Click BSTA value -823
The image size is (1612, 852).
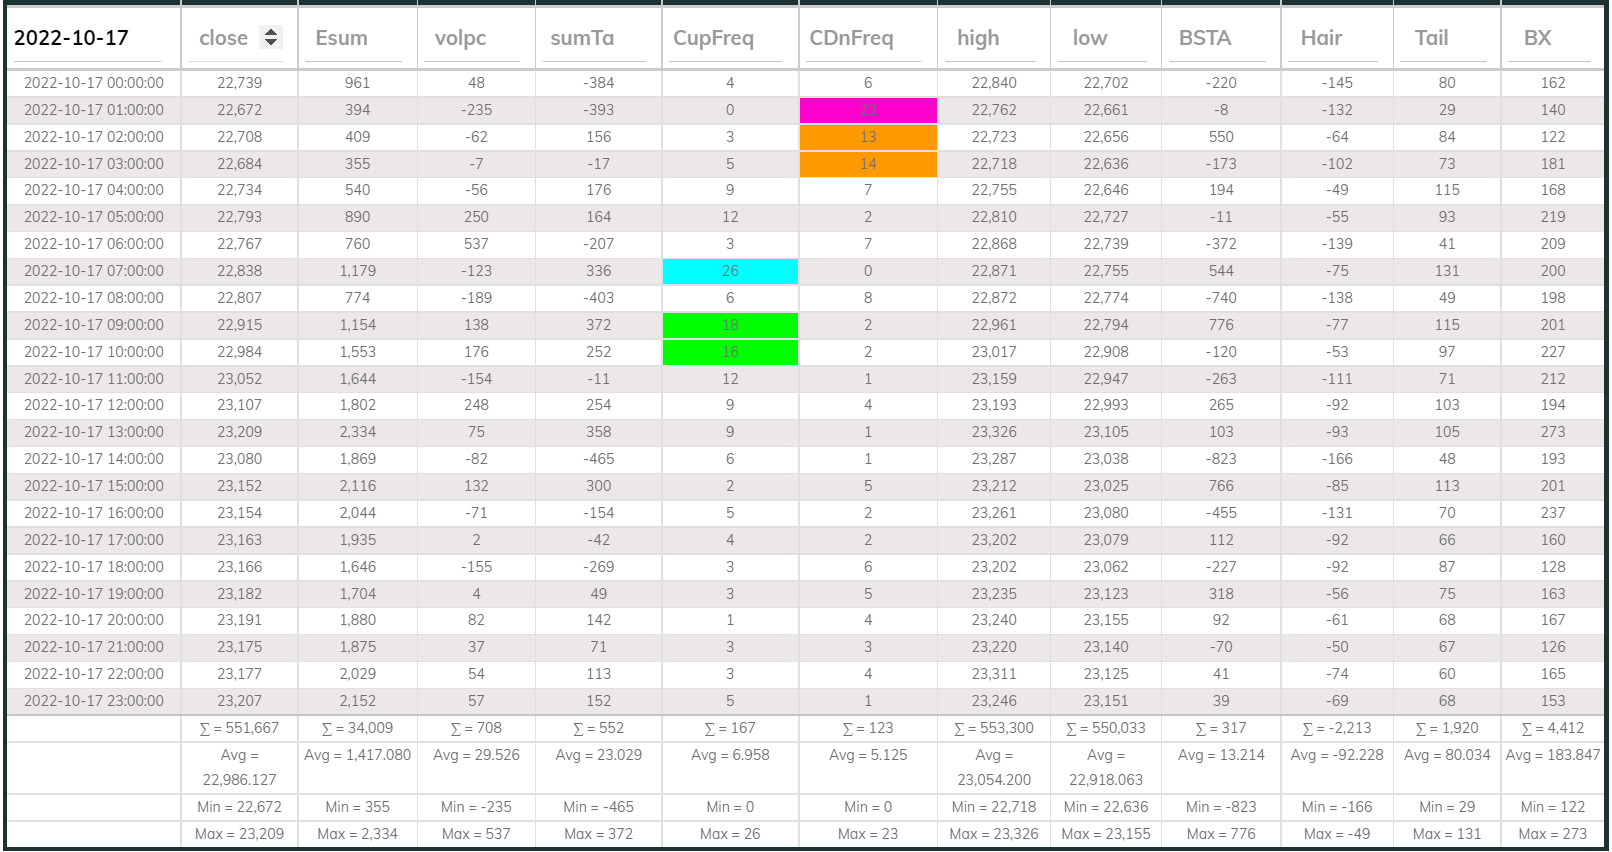pos(1221,459)
